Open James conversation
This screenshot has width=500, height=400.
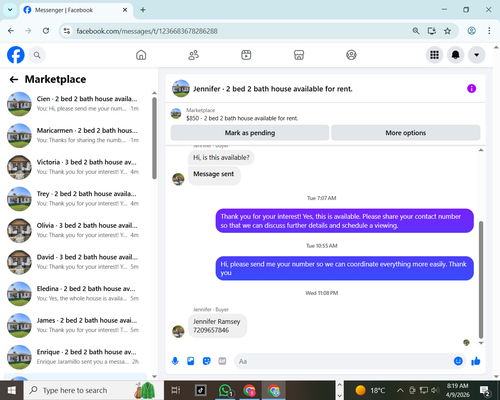click(77, 325)
